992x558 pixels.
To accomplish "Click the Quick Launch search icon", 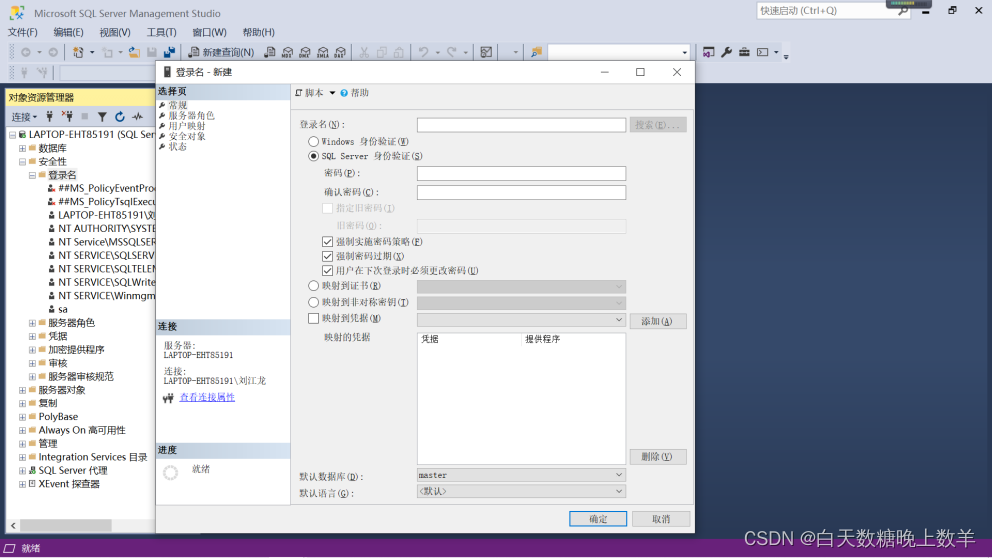I will (902, 11).
